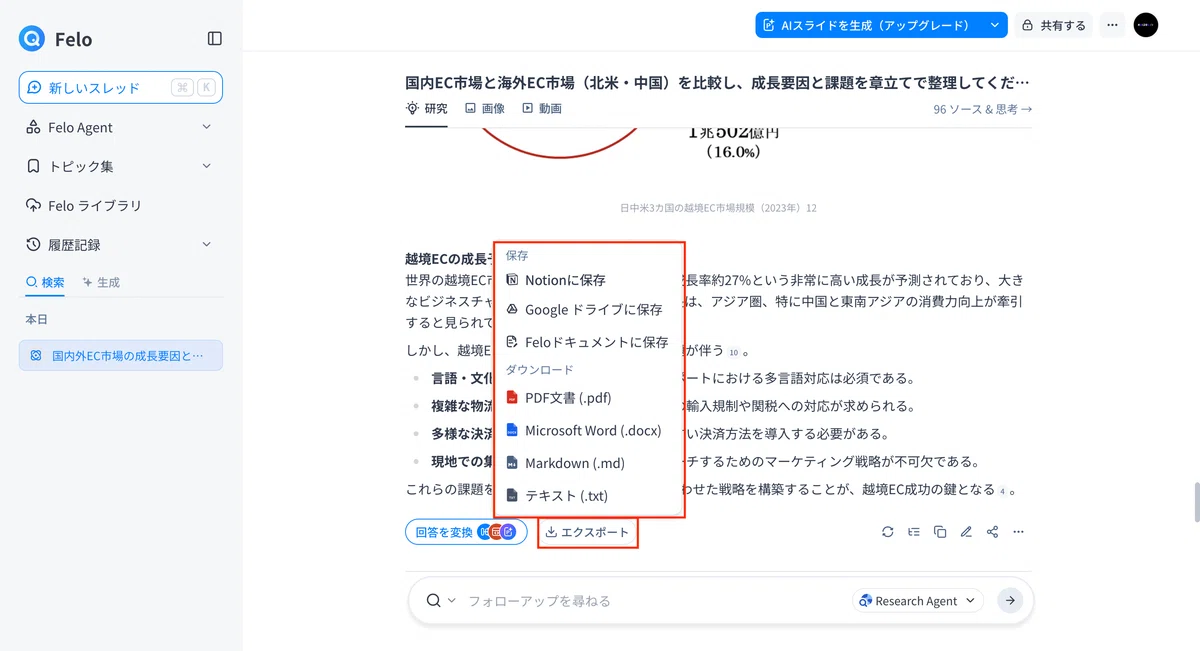Collapse the sidebar panel icon

(x=215, y=38)
